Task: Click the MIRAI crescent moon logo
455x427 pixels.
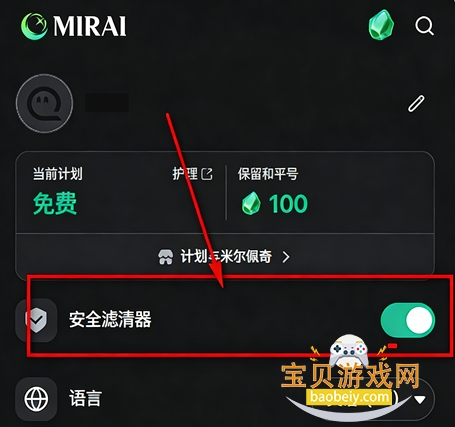Action: (34, 26)
